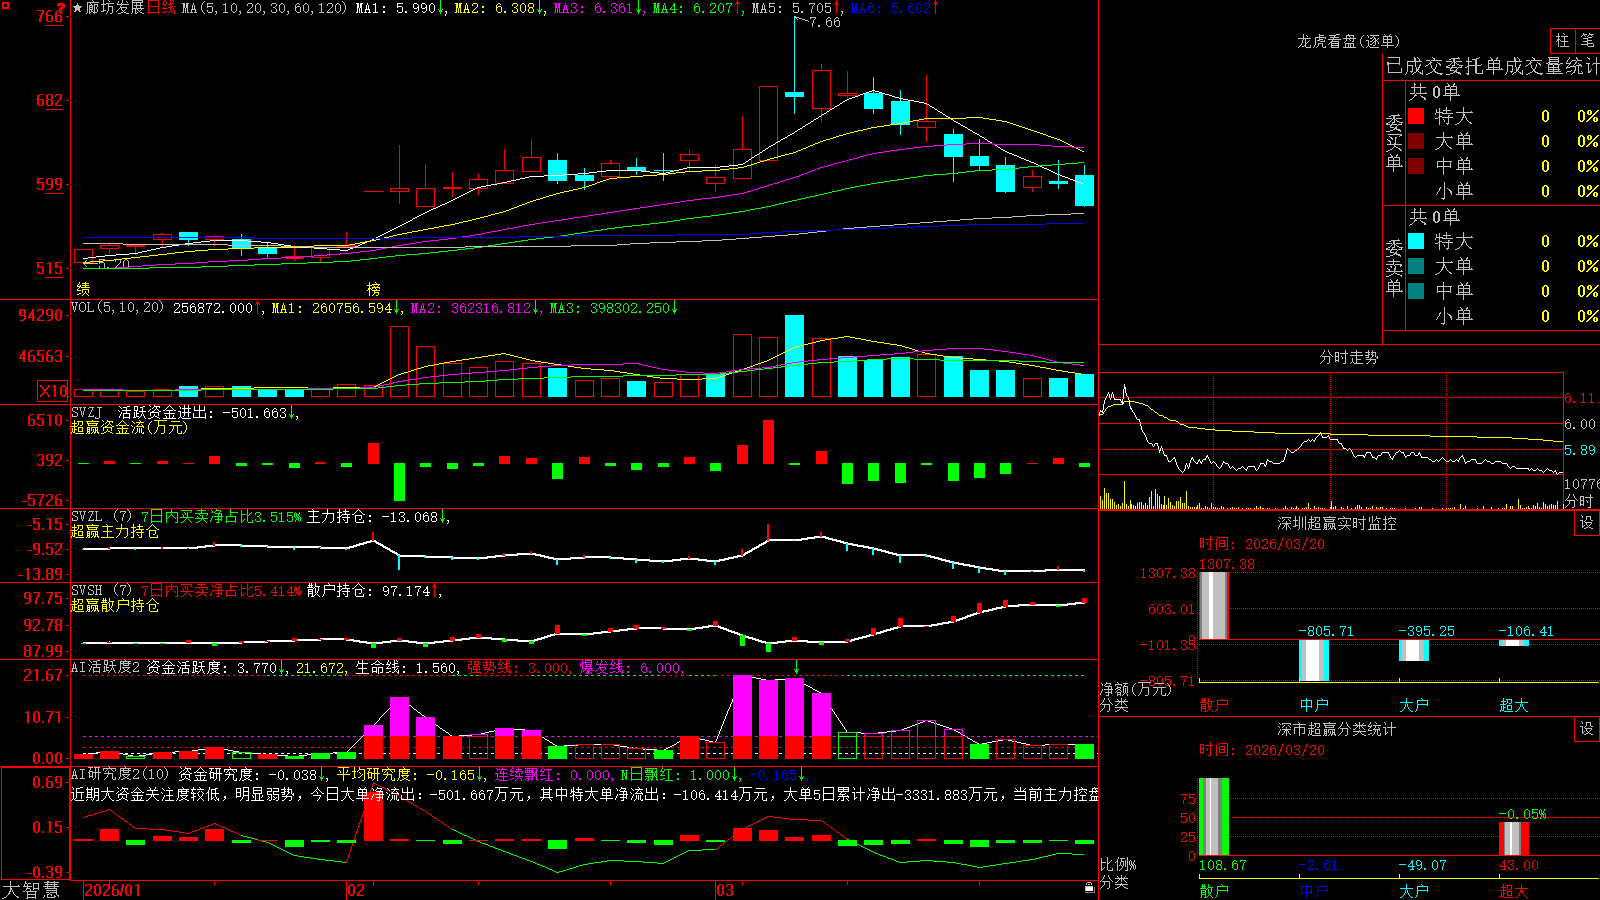Open 设 settings for 深市超赢分类统计

(1587, 729)
